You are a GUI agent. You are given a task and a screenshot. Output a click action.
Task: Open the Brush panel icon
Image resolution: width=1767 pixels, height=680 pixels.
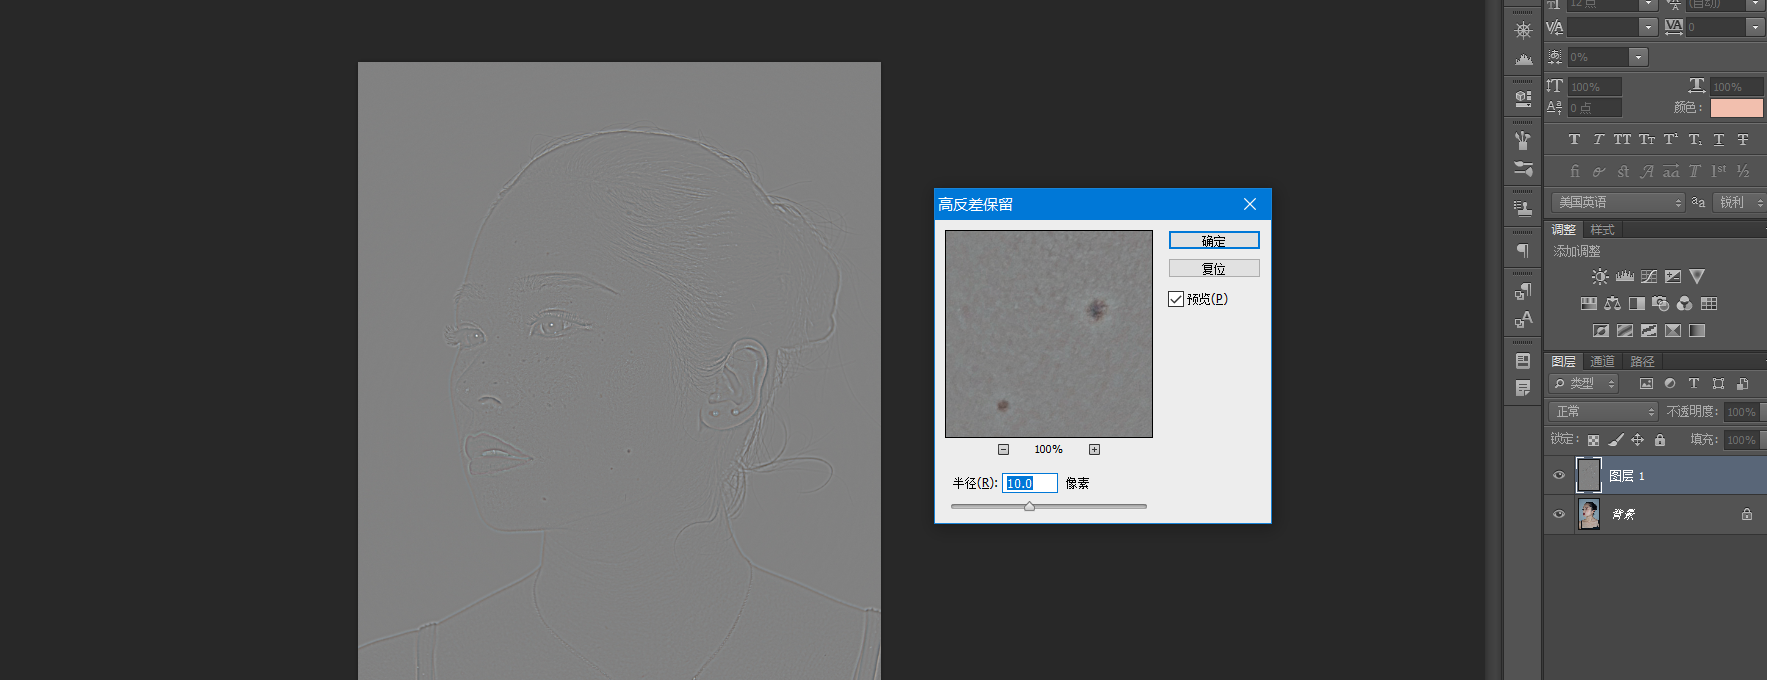[x=1523, y=169]
